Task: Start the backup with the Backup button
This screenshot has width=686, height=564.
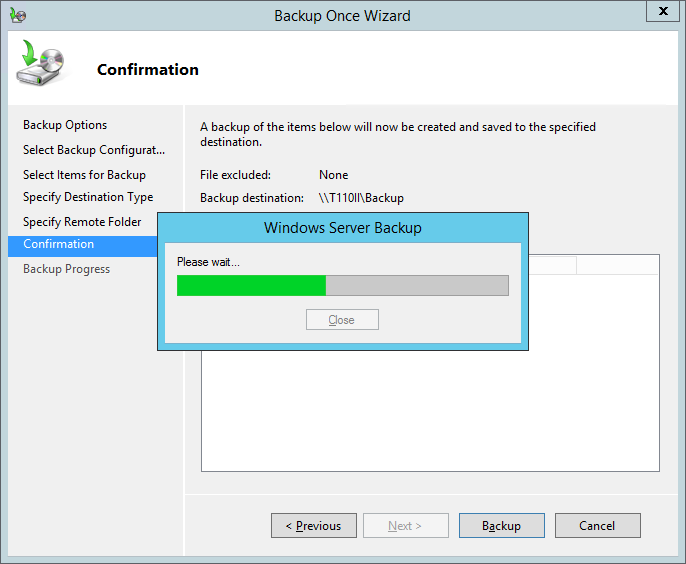Action: 501,526
